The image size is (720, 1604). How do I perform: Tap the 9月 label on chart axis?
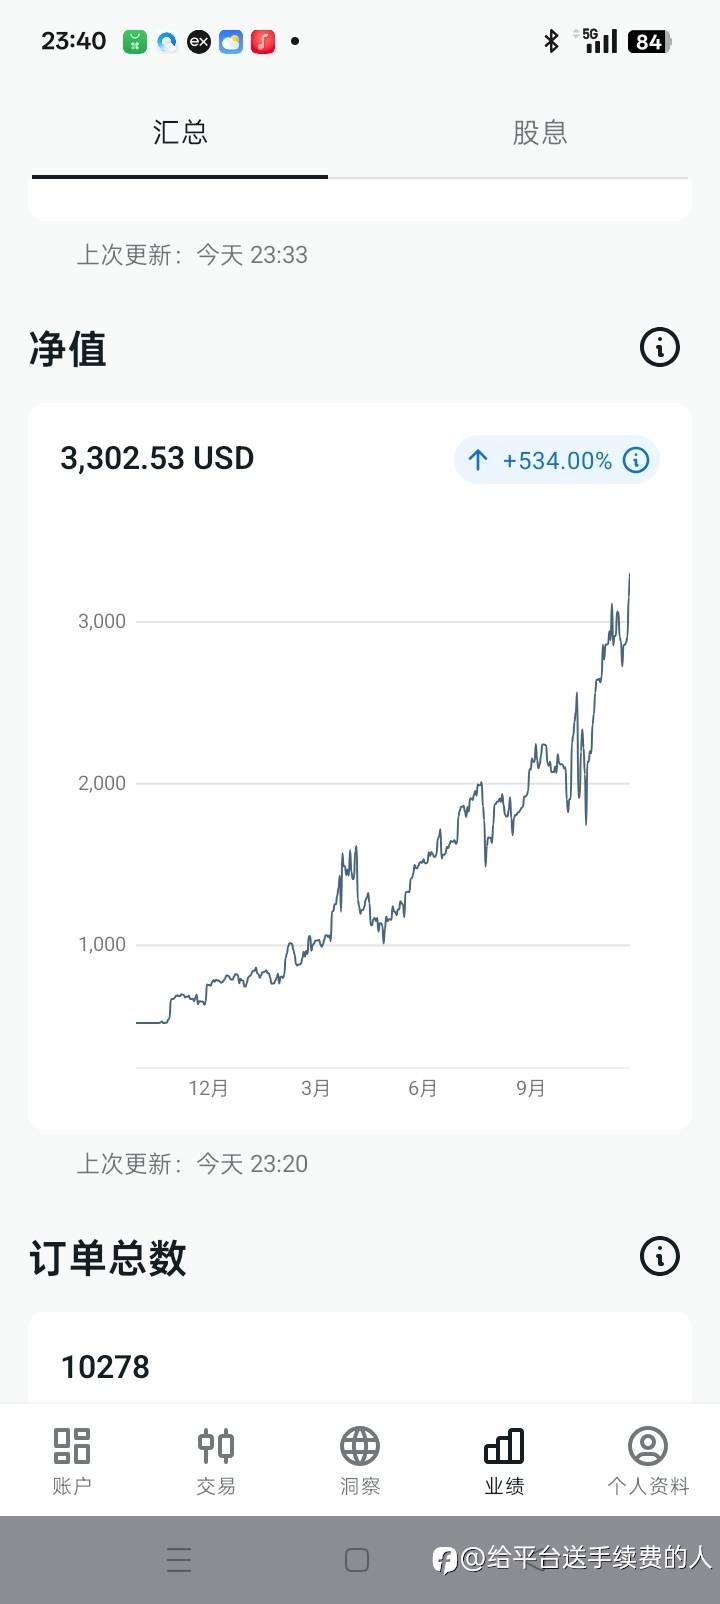click(530, 1088)
